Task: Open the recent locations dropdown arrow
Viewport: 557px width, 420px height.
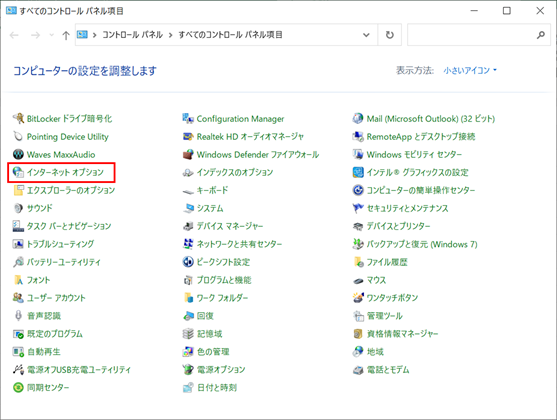Action: [x=52, y=35]
